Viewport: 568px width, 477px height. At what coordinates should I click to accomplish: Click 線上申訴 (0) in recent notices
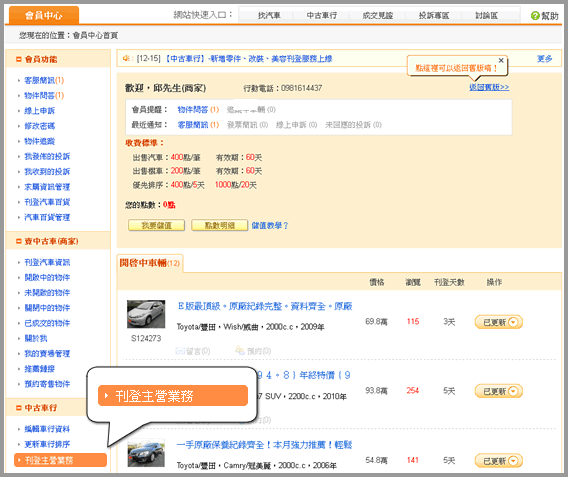click(296, 125)
